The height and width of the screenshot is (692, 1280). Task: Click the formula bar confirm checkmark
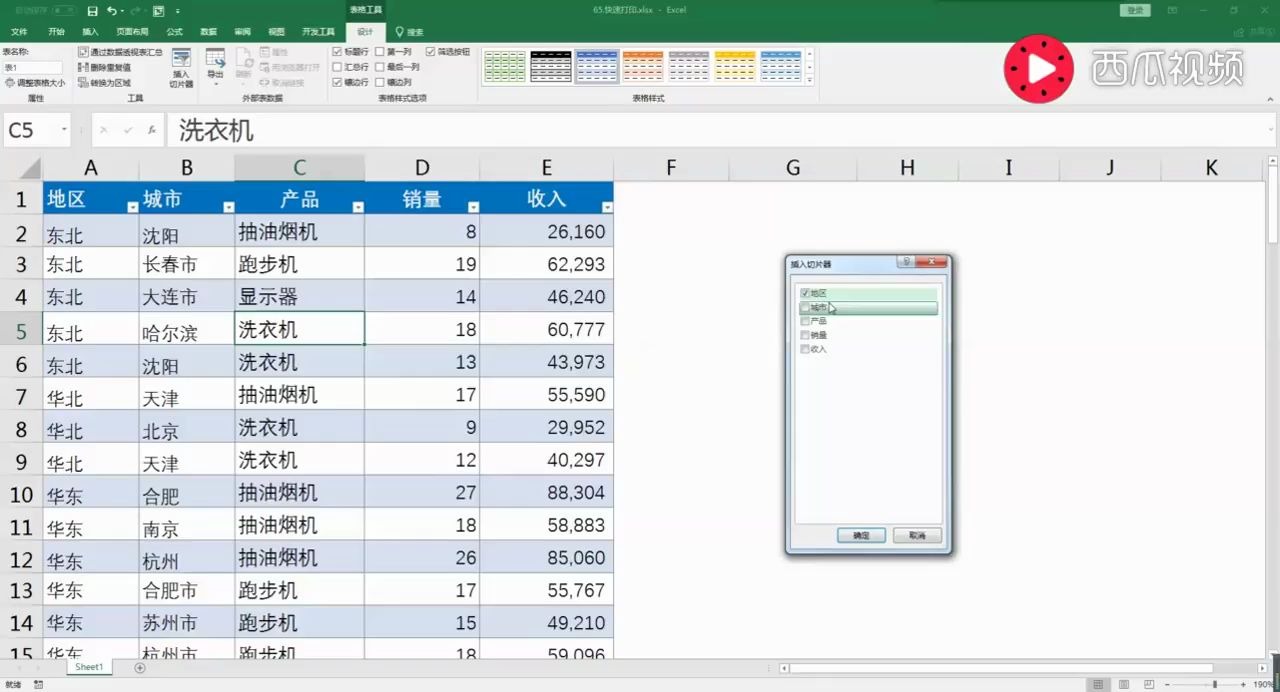point(128,130)
